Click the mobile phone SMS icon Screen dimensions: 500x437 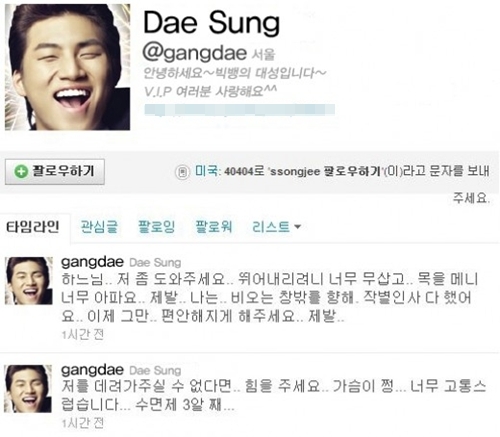click(x=182, y=172)
